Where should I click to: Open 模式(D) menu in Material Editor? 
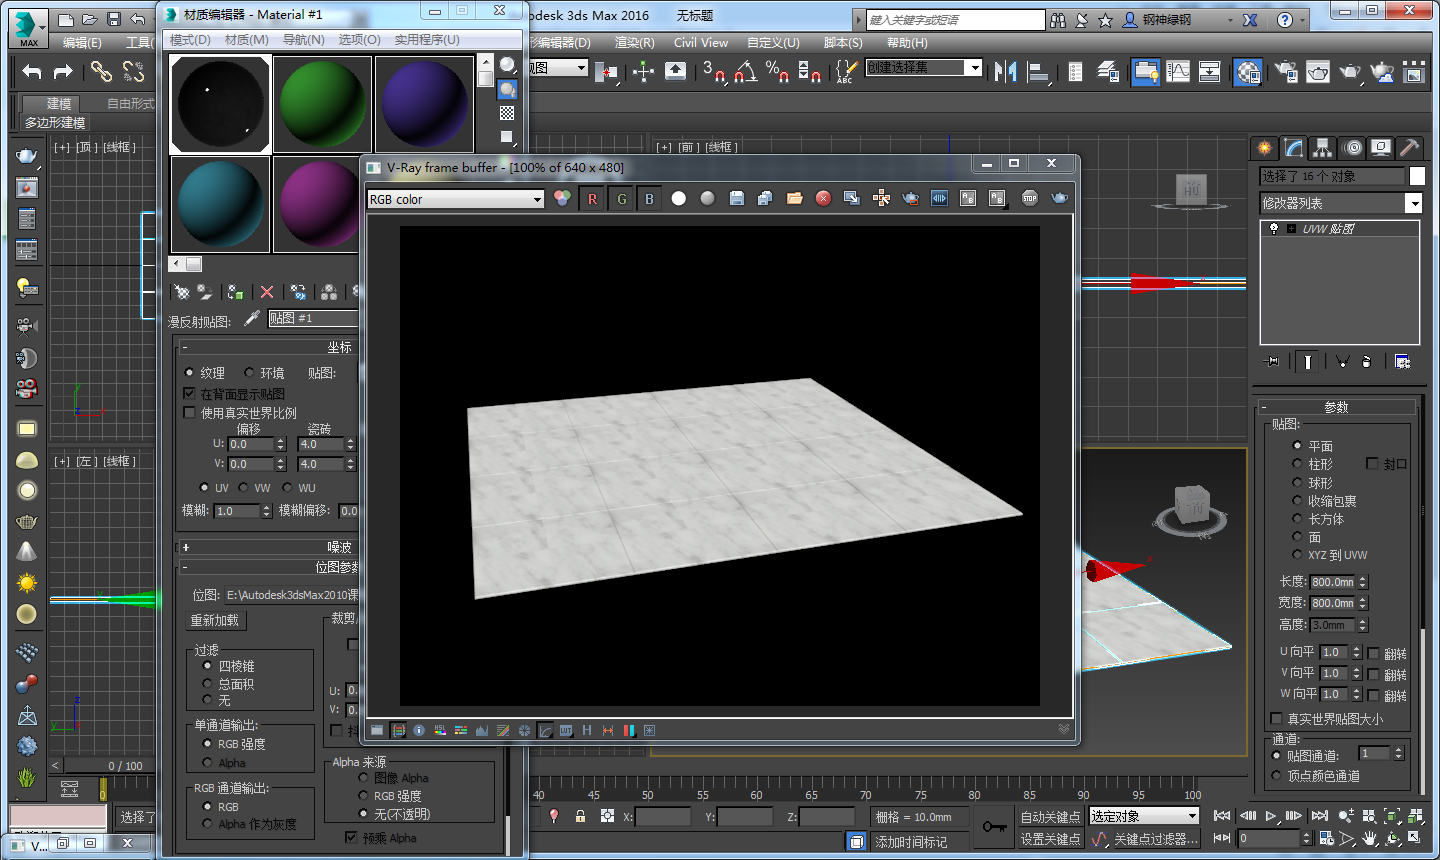[x=190, y=39]
